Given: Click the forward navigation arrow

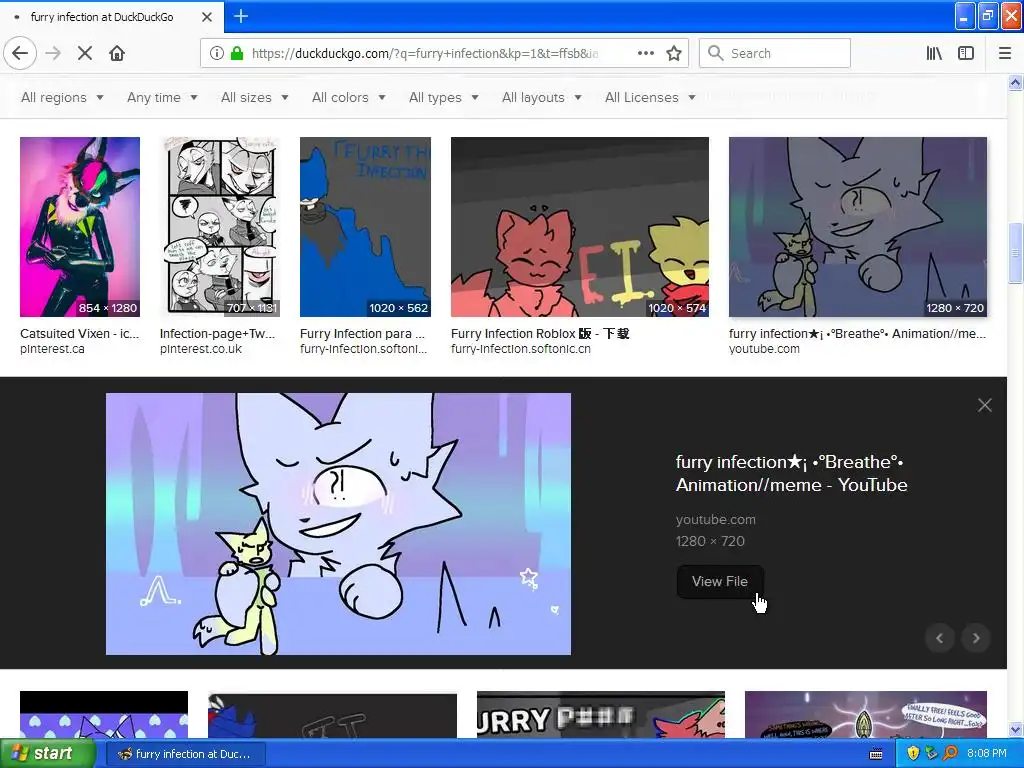Looking at the screenshot, I should (x=54, y=53).
